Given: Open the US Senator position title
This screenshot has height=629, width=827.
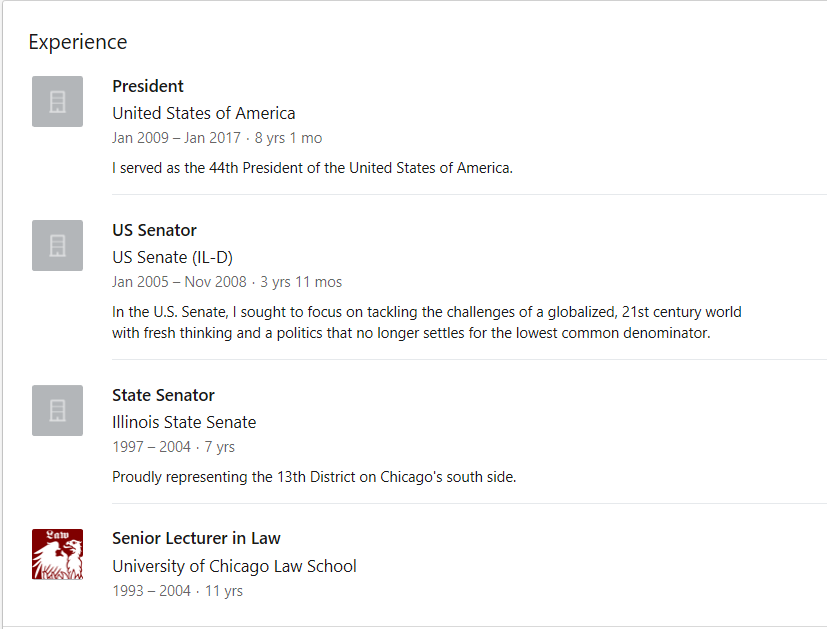Looking at the screenshot, I should point(154,230).
